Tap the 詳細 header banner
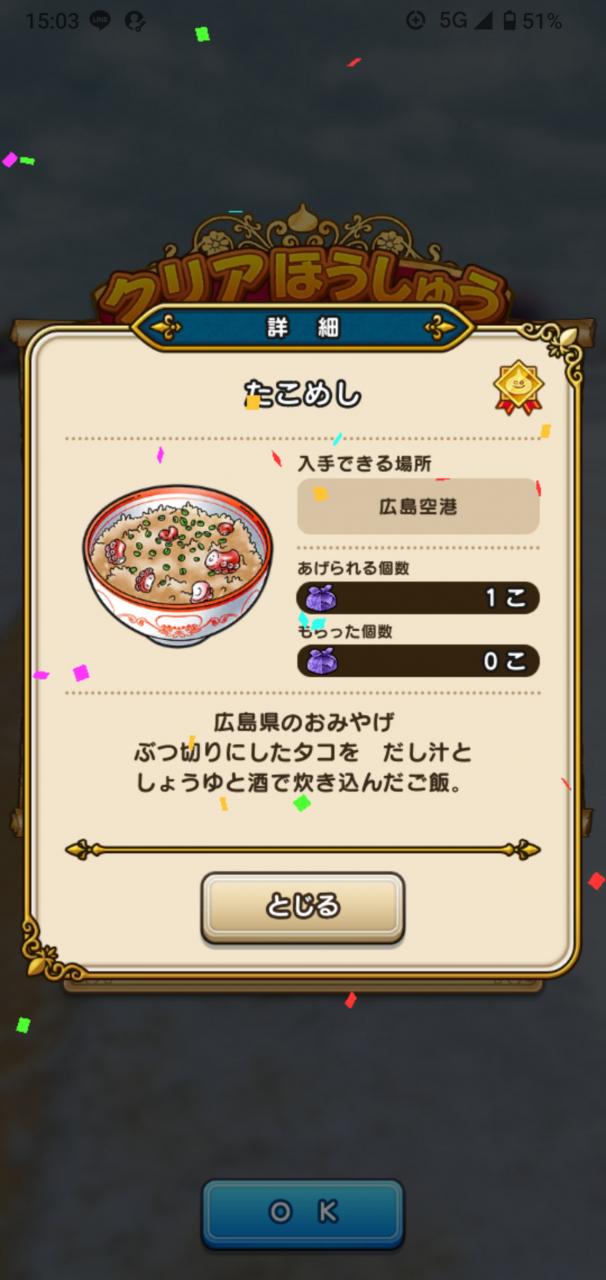The image size is (606, 1280). click(303, 328)
